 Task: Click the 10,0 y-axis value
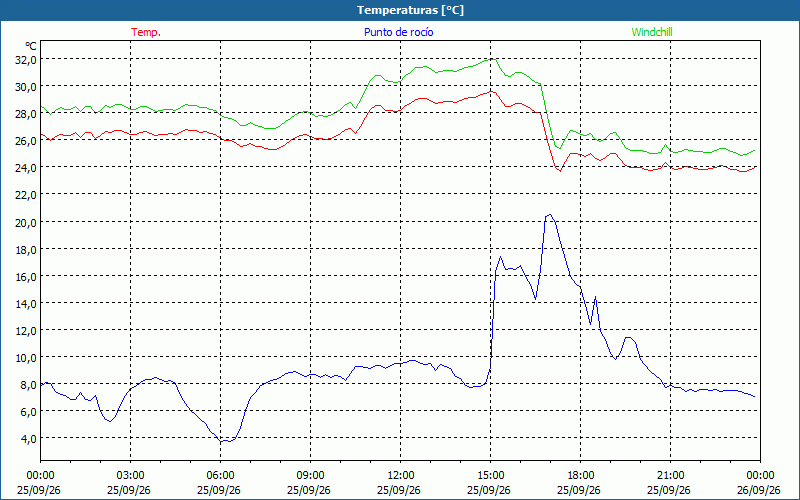point(27,358)
